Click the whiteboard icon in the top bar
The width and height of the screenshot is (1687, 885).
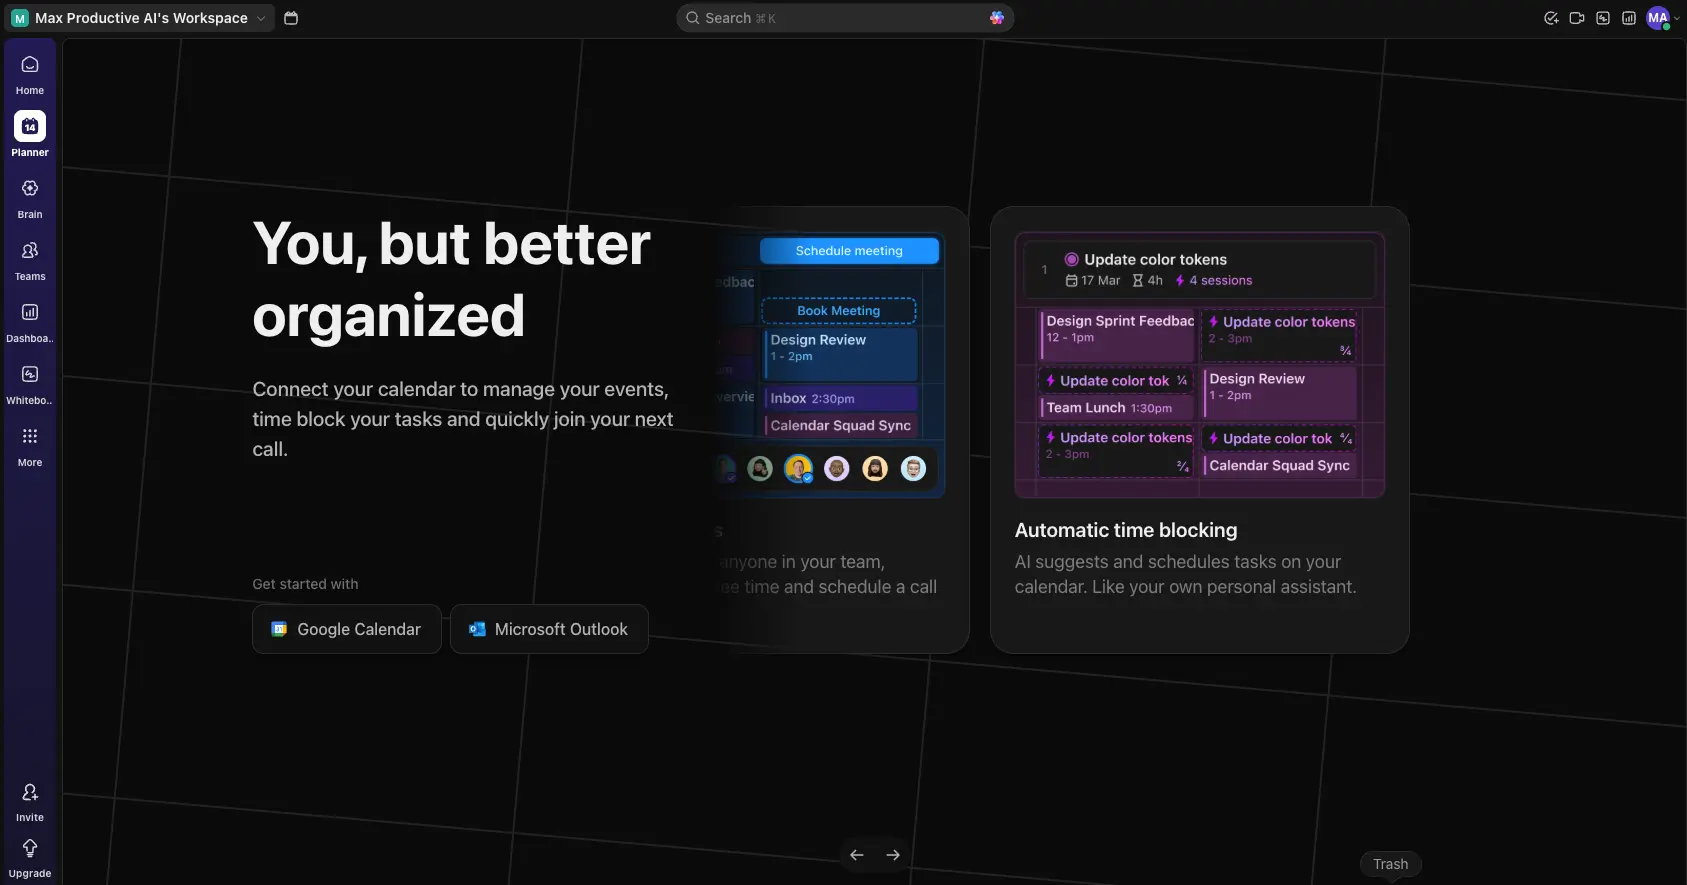[1603, 18]
